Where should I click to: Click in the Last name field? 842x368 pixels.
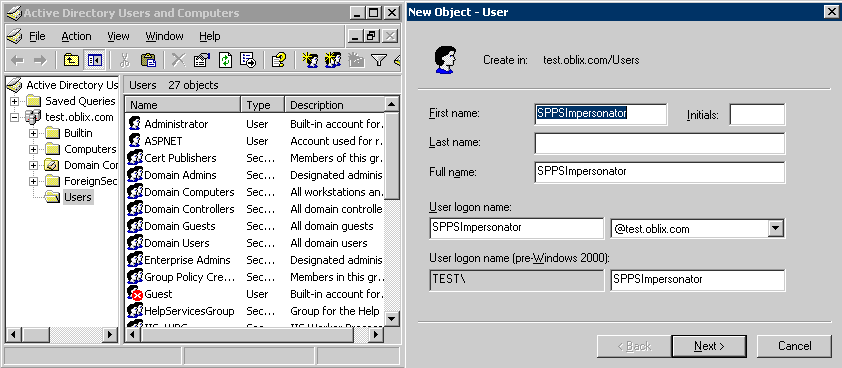click(660, 143)
